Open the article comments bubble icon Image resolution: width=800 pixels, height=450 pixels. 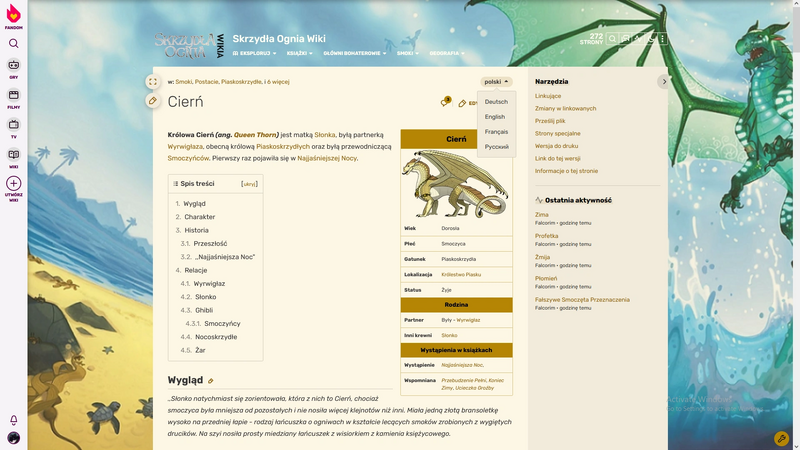[x=445, y=102]
